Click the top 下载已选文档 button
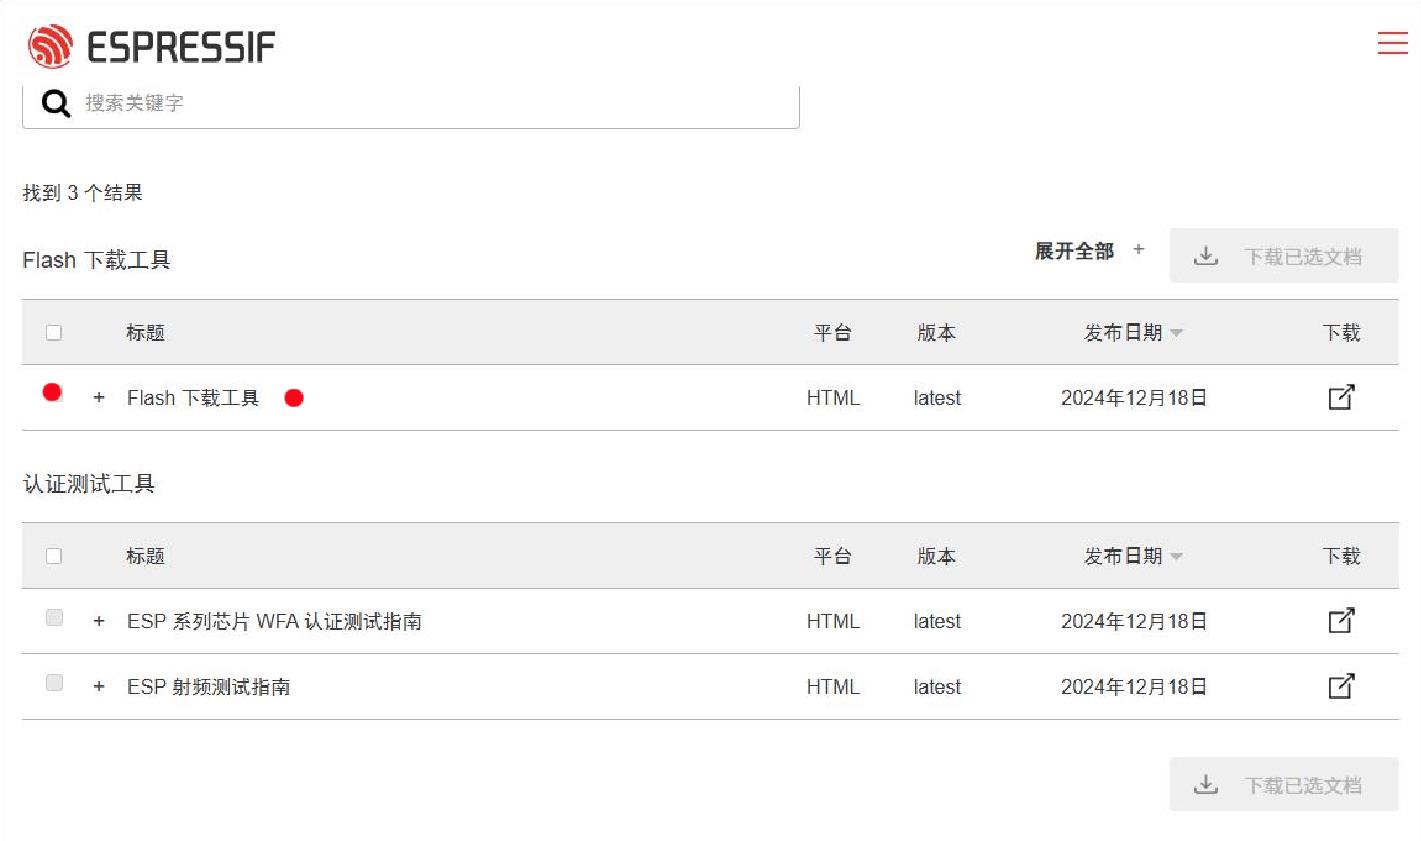Screen dimensions: 1421x841 [1284, 256]
